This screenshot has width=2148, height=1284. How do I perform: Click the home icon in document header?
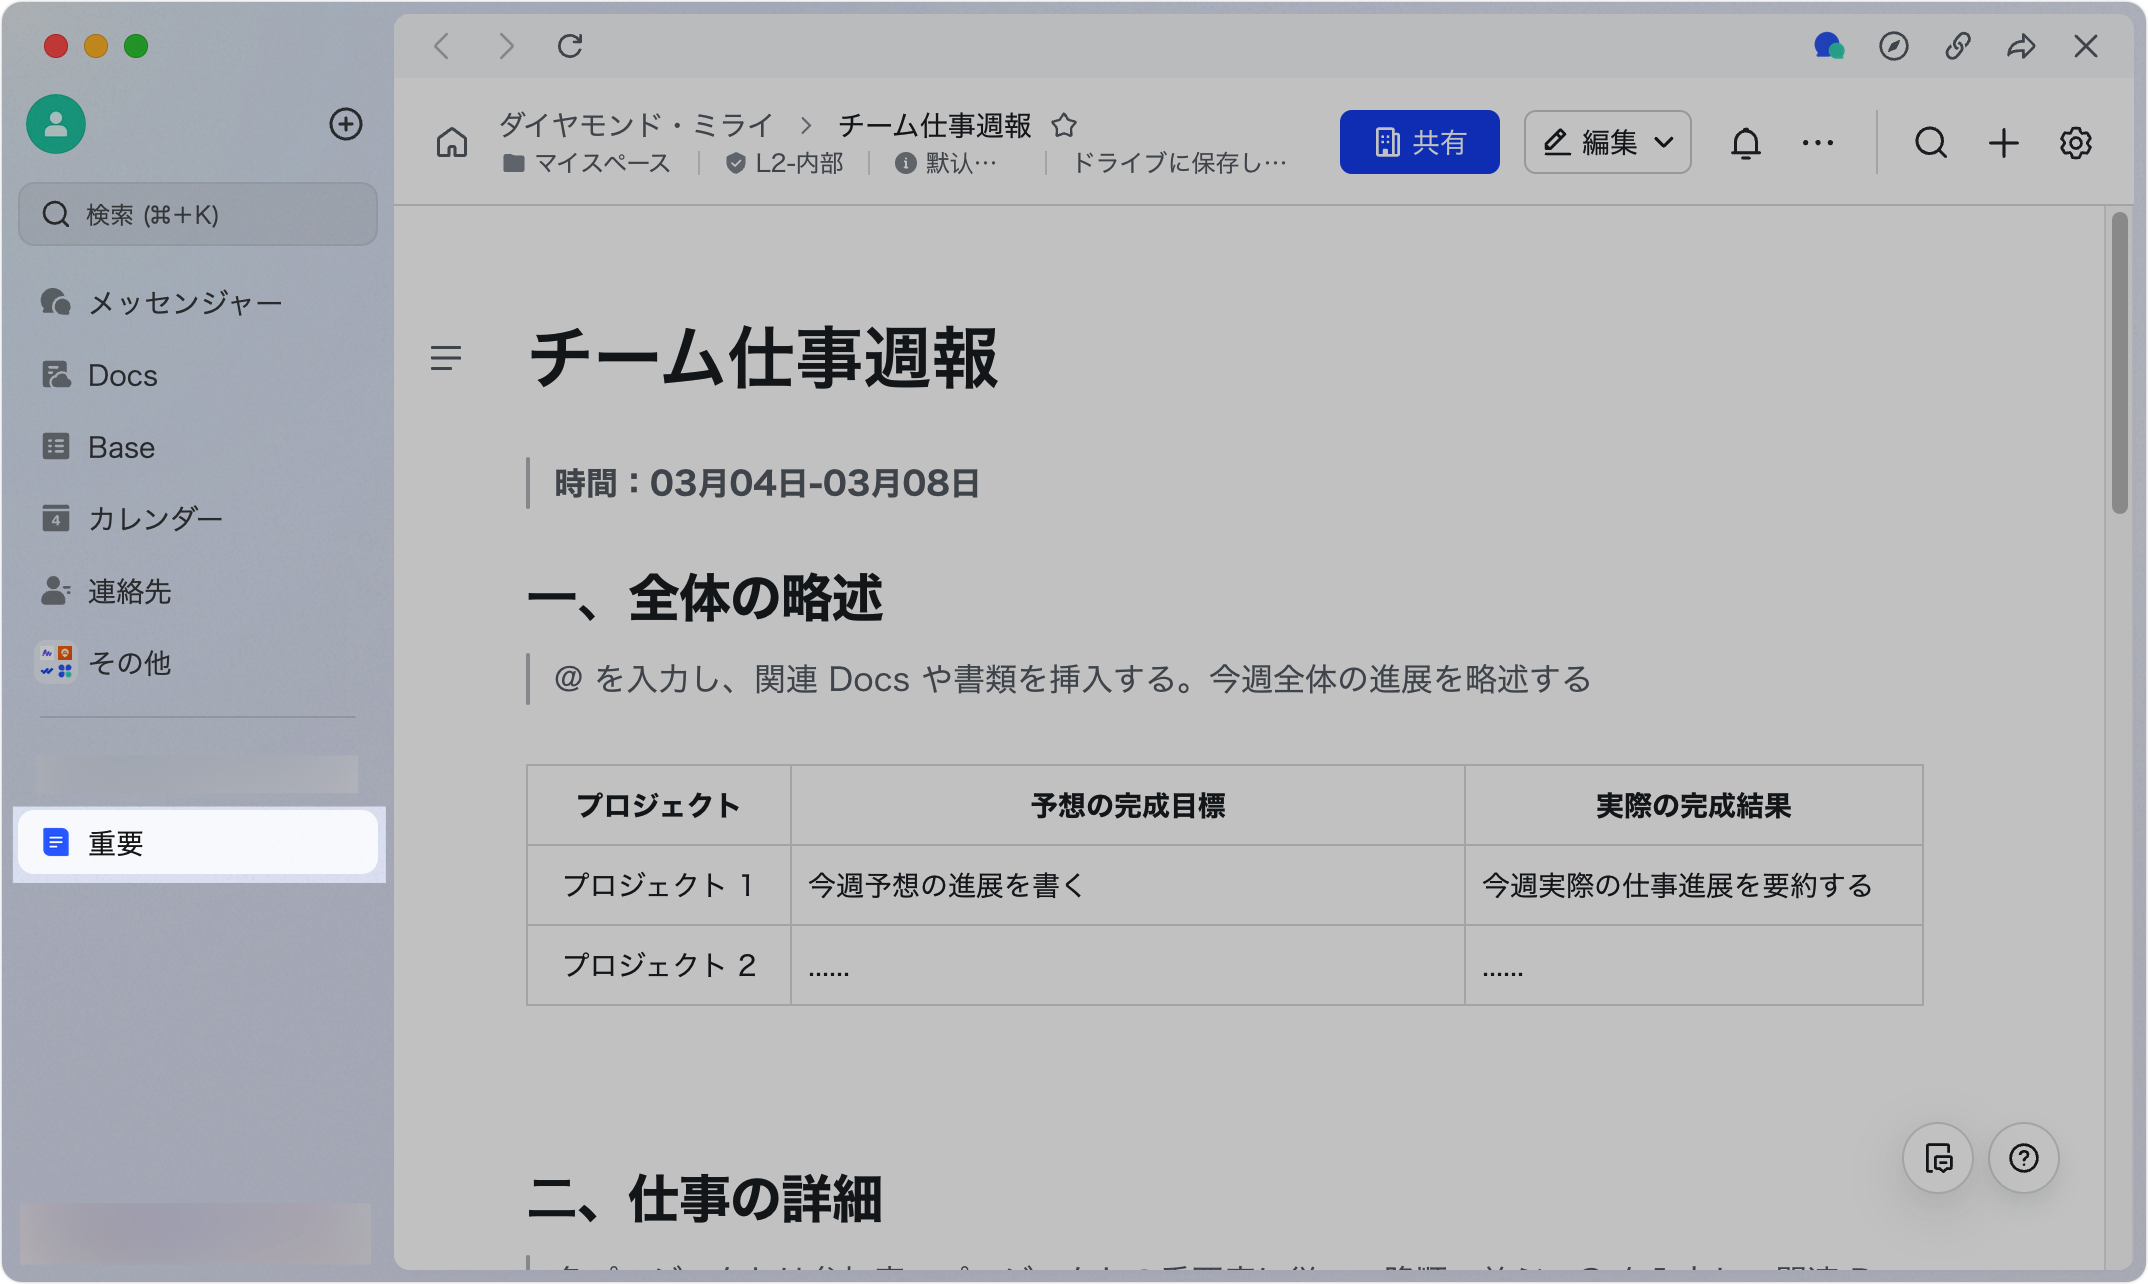pyautogui.click(x=452, y=143)
